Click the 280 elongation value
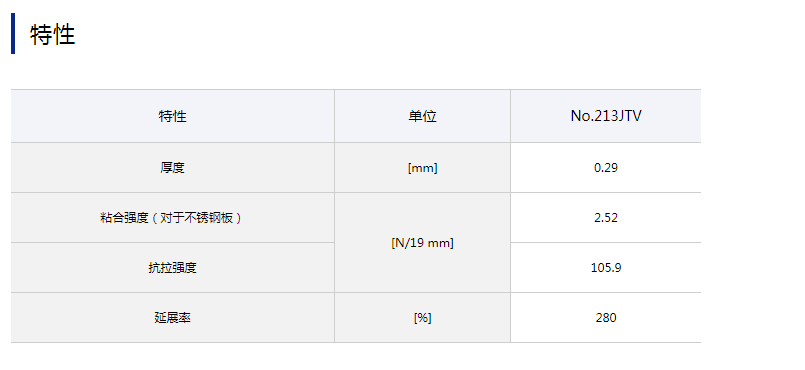 pos(606,318)
